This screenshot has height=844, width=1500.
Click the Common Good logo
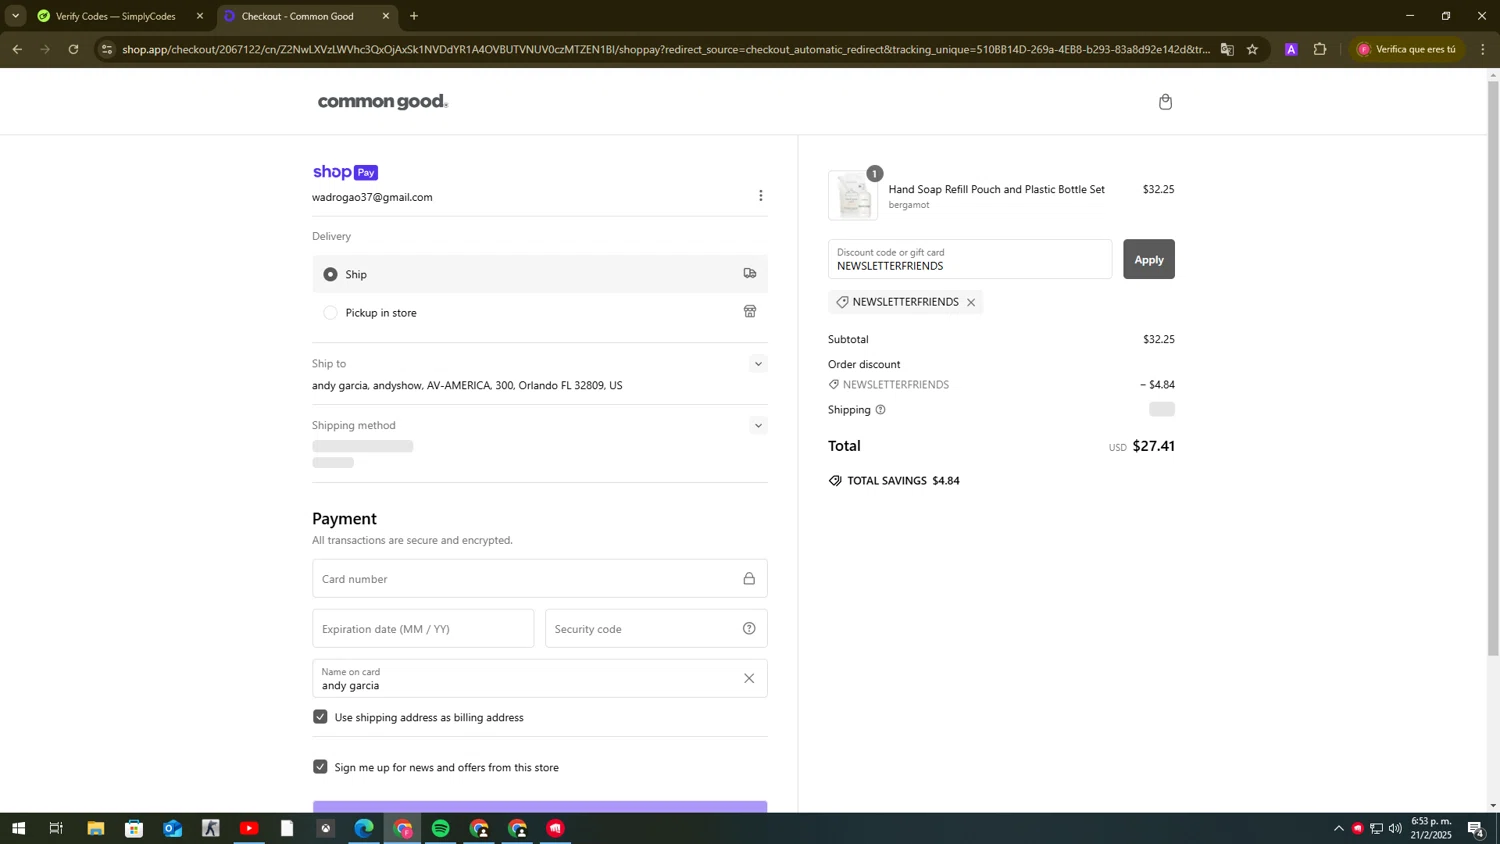383,102
